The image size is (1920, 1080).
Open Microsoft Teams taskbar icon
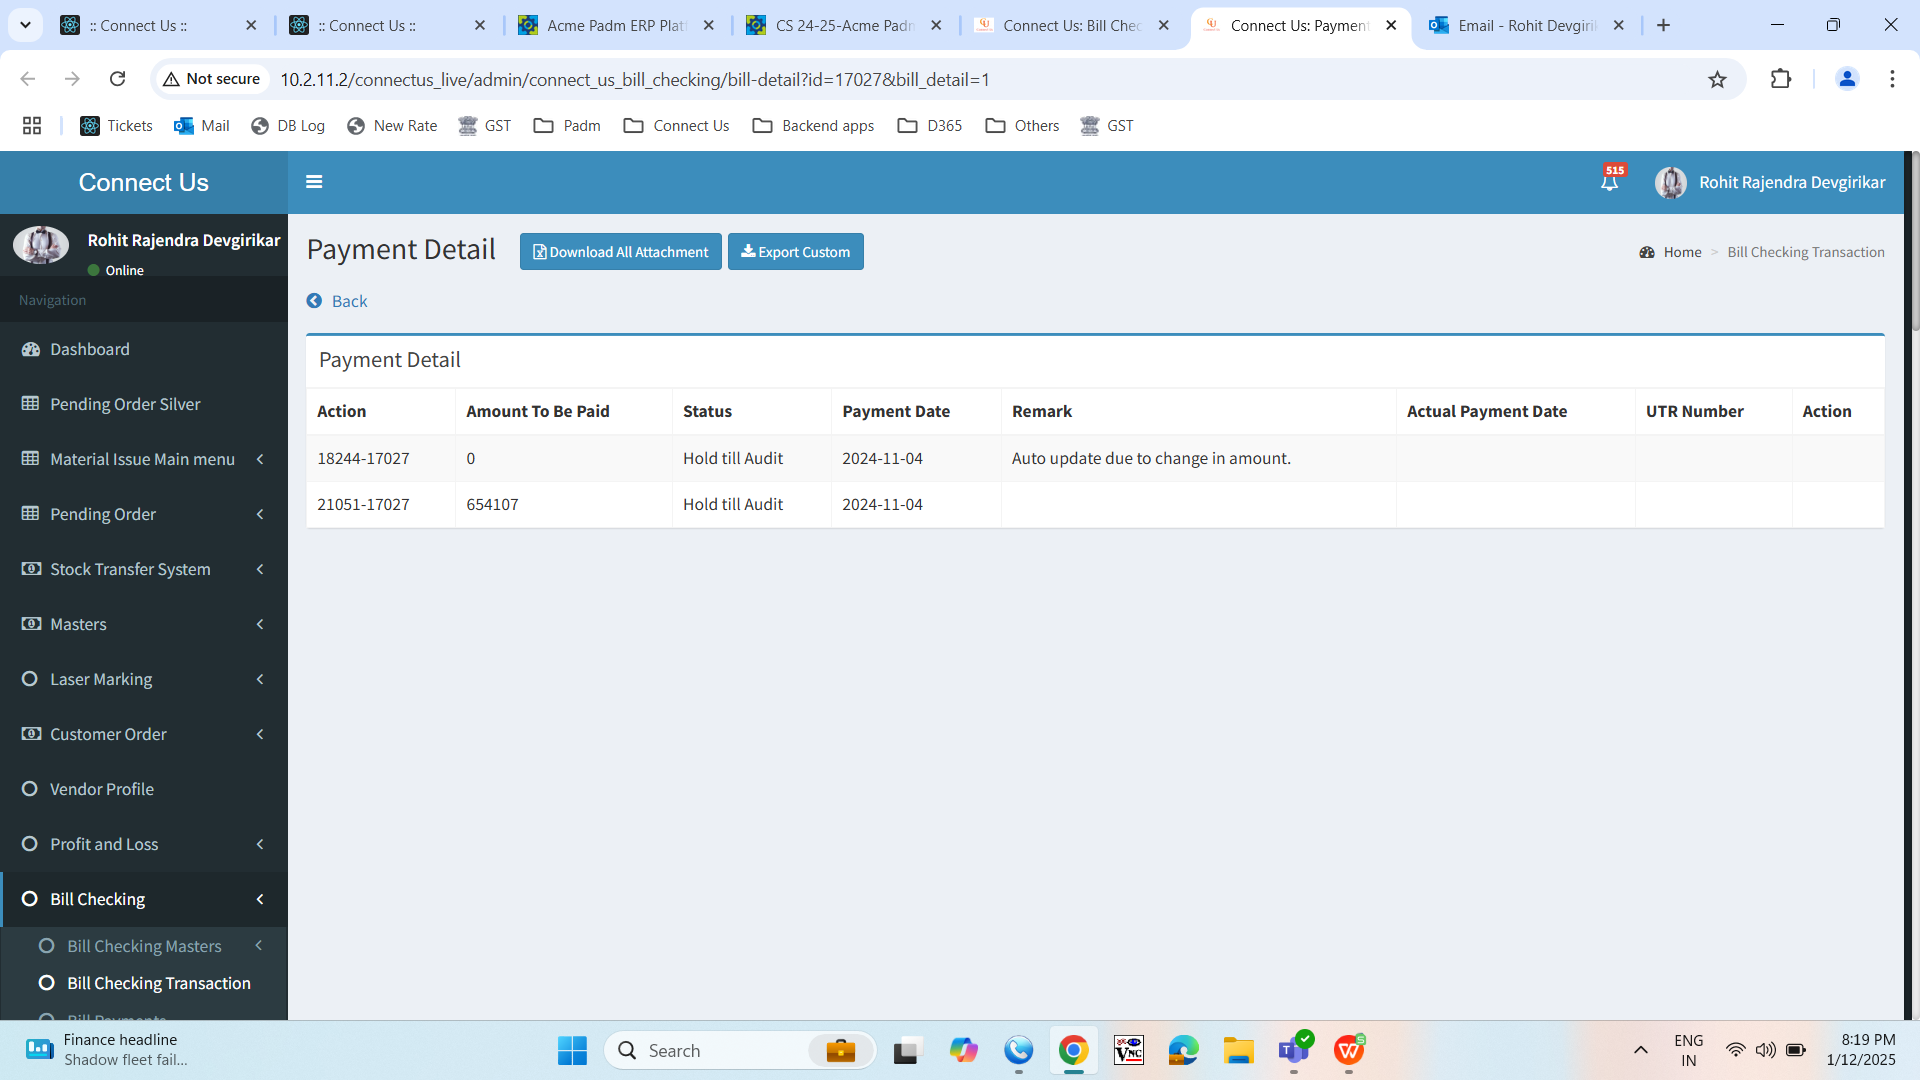1294,1050
